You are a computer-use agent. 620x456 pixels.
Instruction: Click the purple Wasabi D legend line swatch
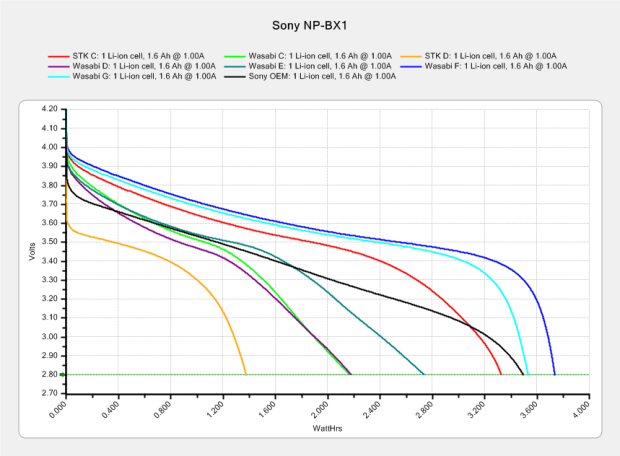click(x=59, y=66)
